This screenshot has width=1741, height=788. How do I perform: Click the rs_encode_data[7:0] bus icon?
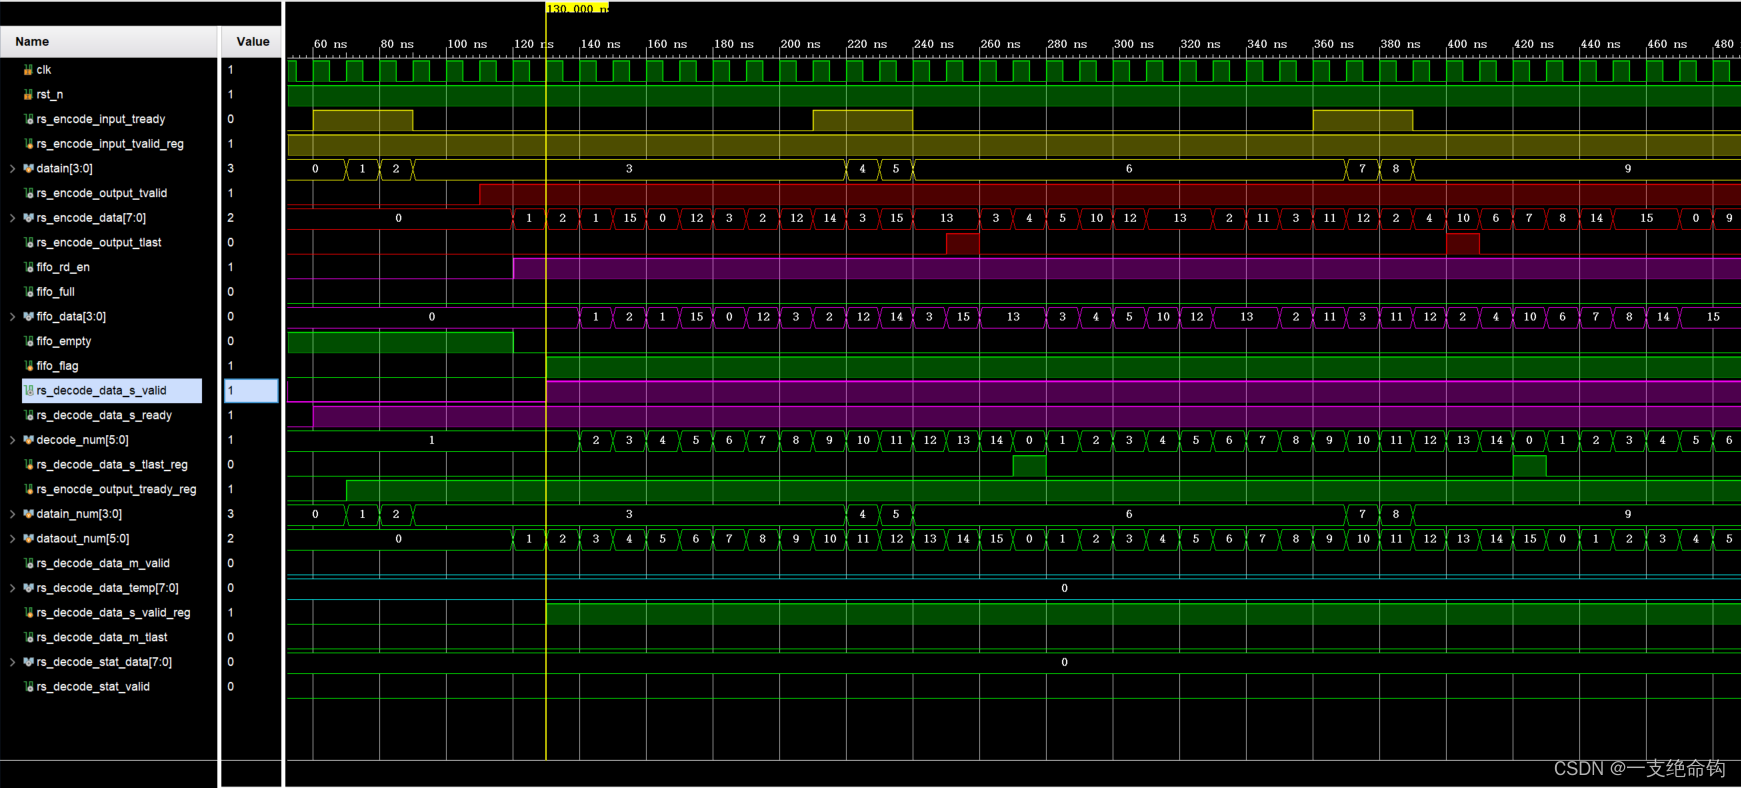point(28,218)
